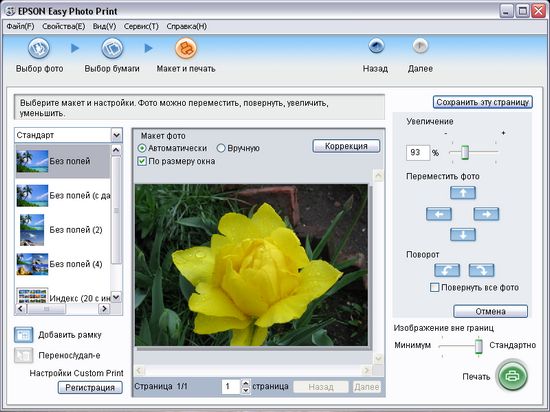
Task: Open the Сервис(T) menu
Action: coord(141,27)
